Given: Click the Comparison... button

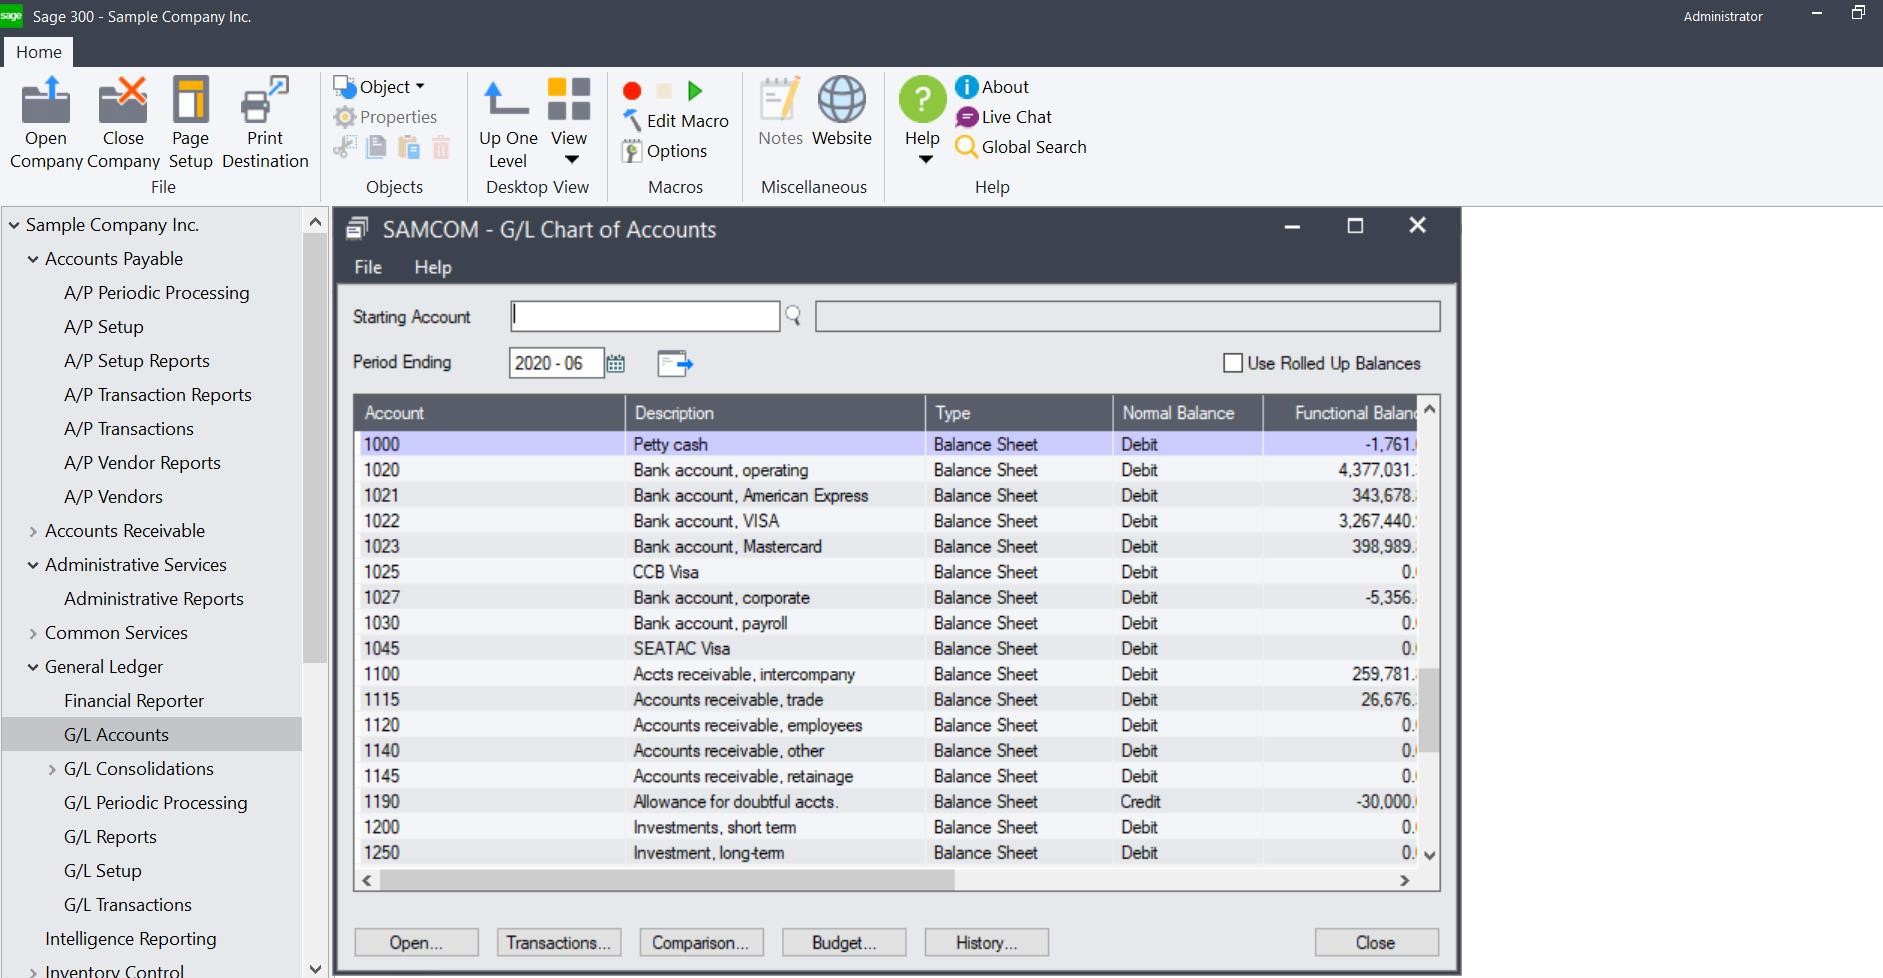Looking at the screenshot, I should coord(700,943).
